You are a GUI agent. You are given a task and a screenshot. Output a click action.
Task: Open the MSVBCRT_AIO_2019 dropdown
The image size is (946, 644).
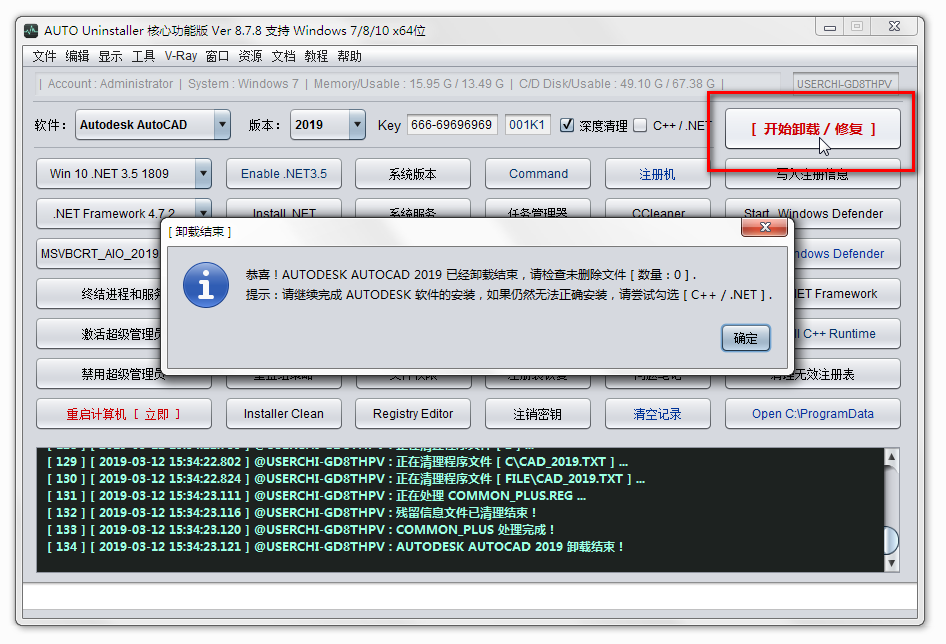99,253
